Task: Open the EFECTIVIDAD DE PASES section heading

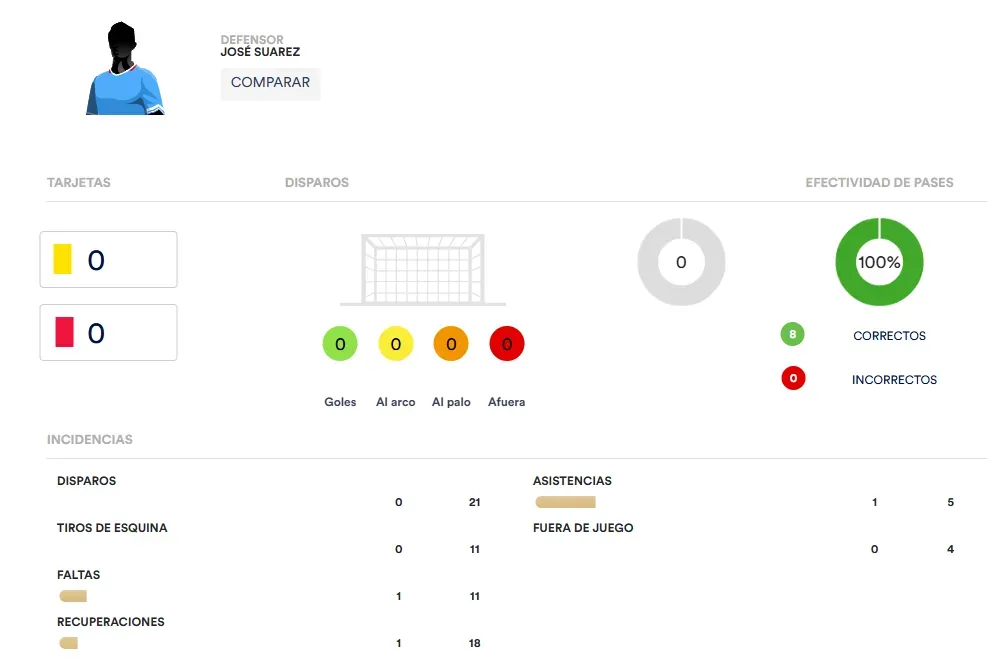Action: [x=879, y=183]
